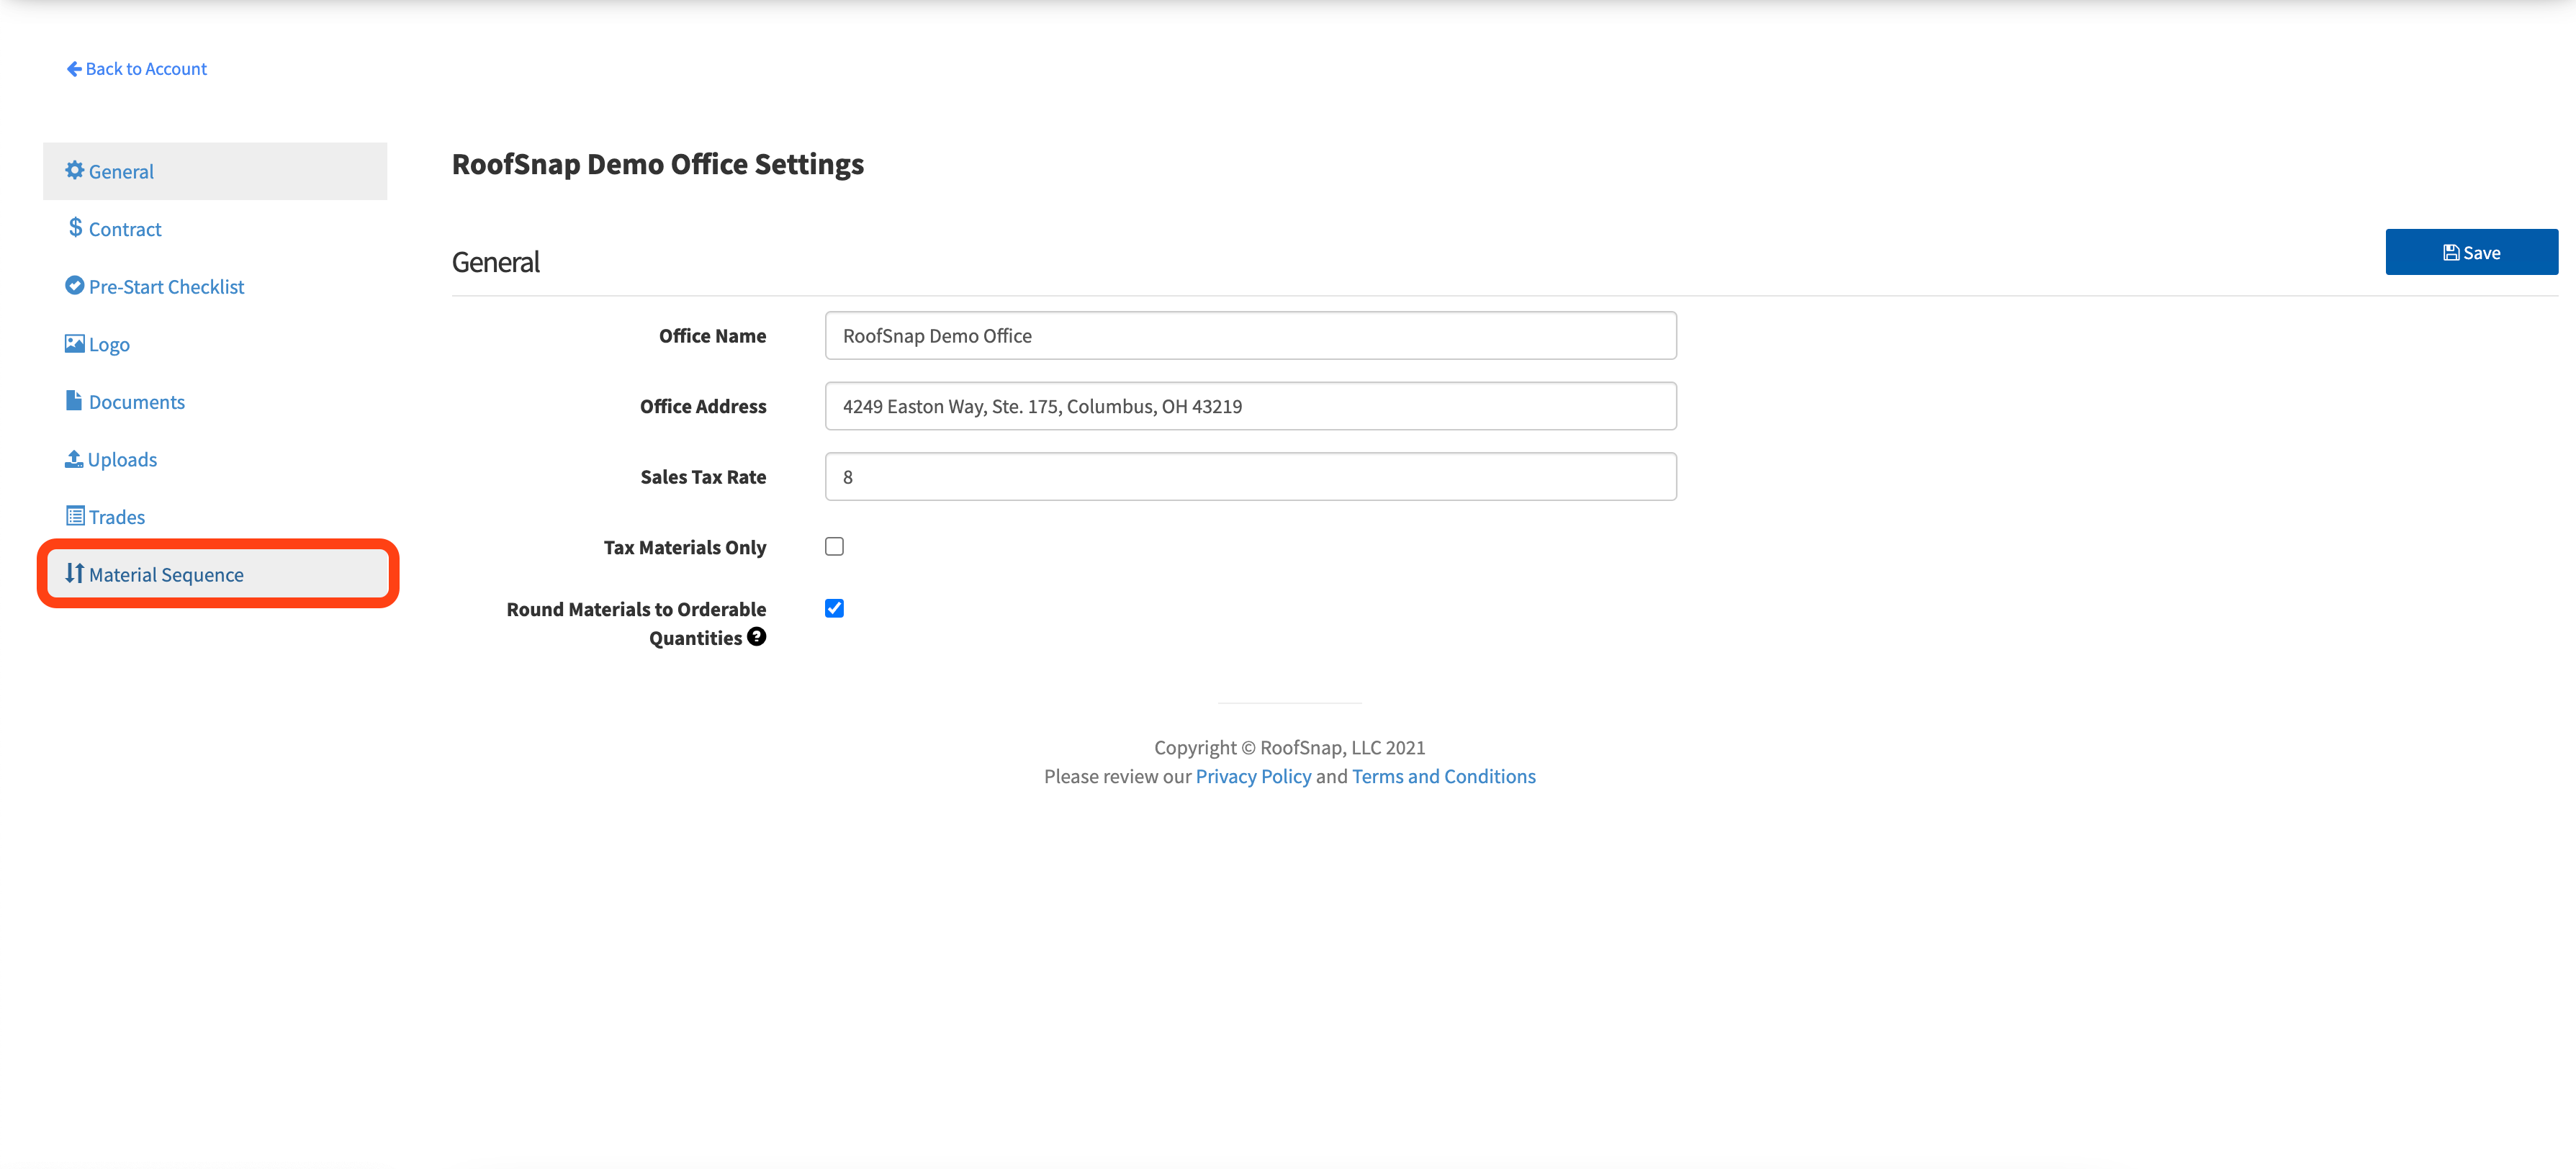Image resolution: width=2576 pixels, height=1169 pixels.
Task: Click the Trades list icon
Action: pos(75,516)
